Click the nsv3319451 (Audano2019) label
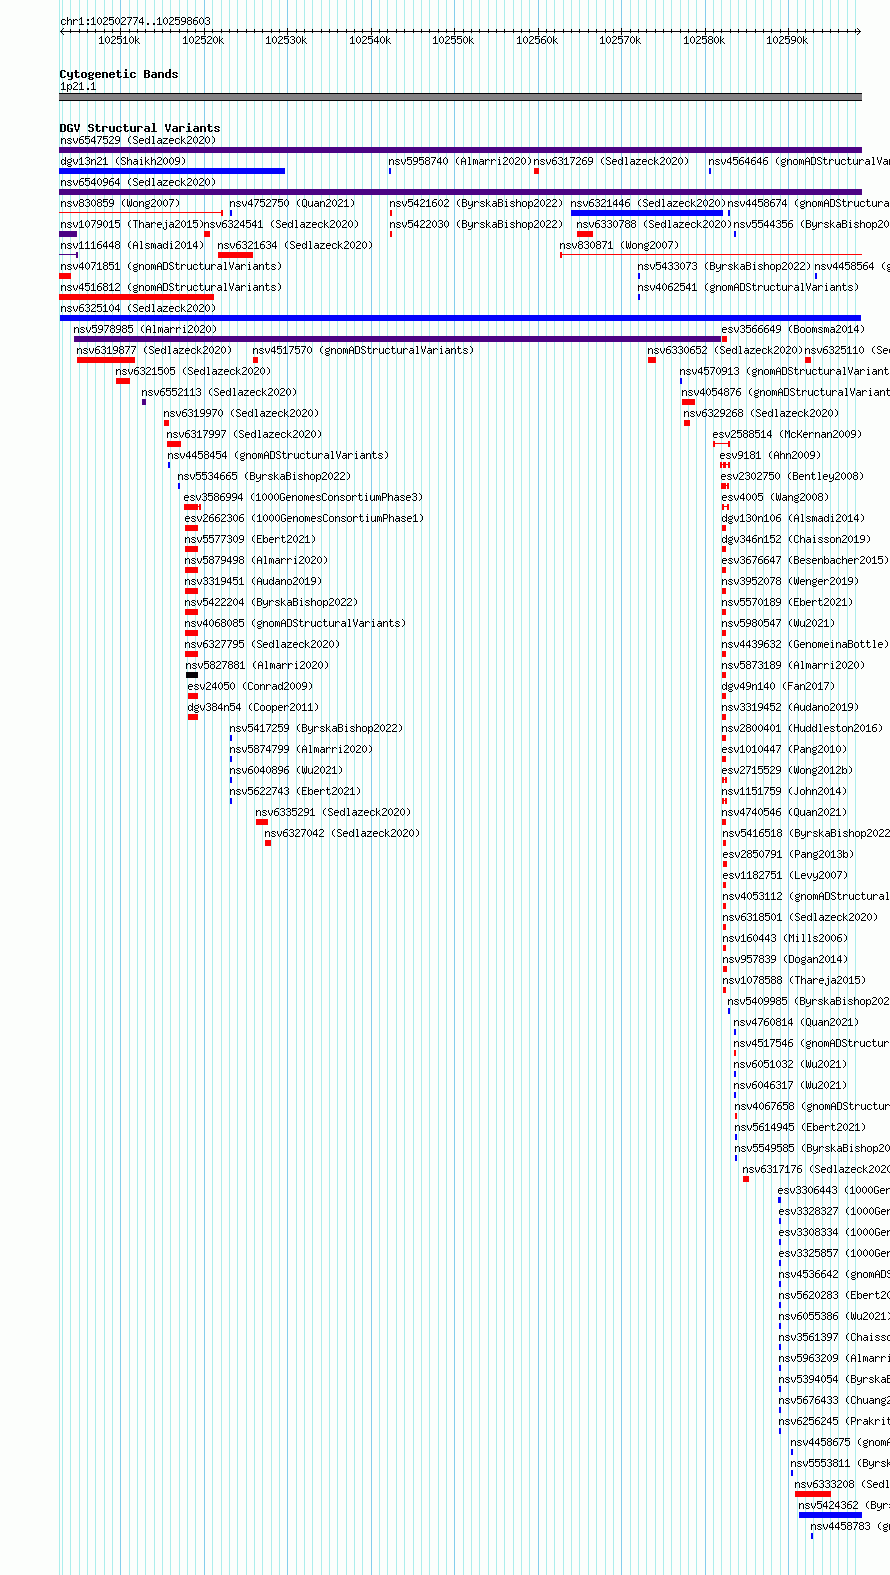 (x=253, y=581)
